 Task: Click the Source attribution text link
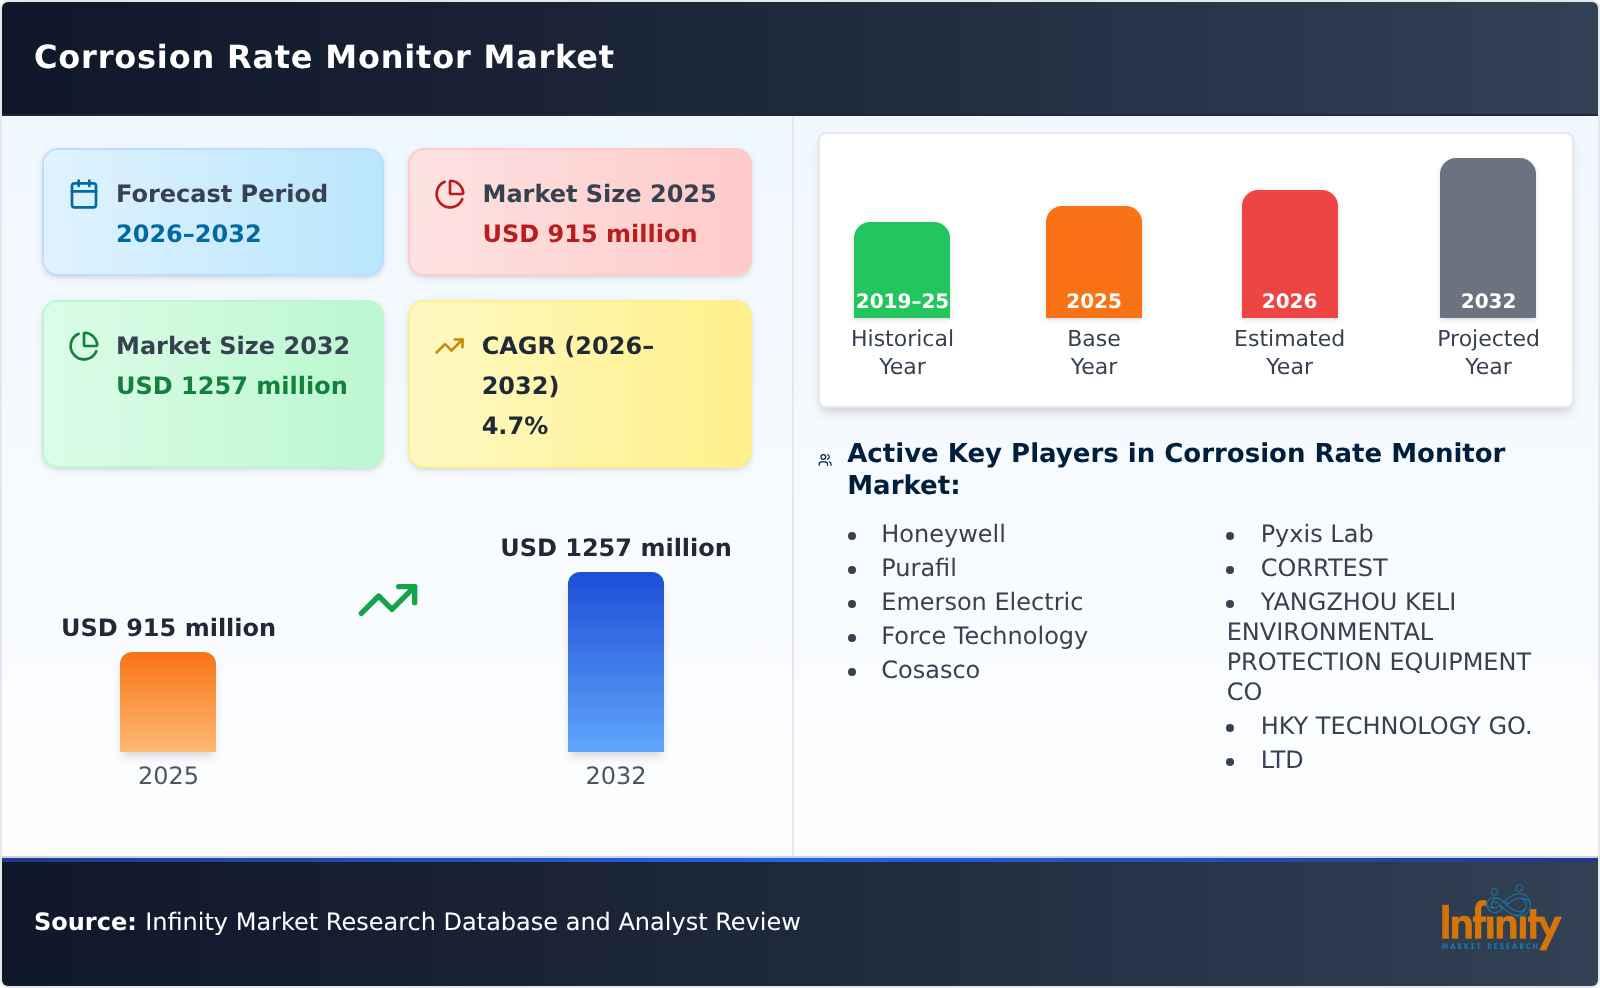(x=416, y=922)
